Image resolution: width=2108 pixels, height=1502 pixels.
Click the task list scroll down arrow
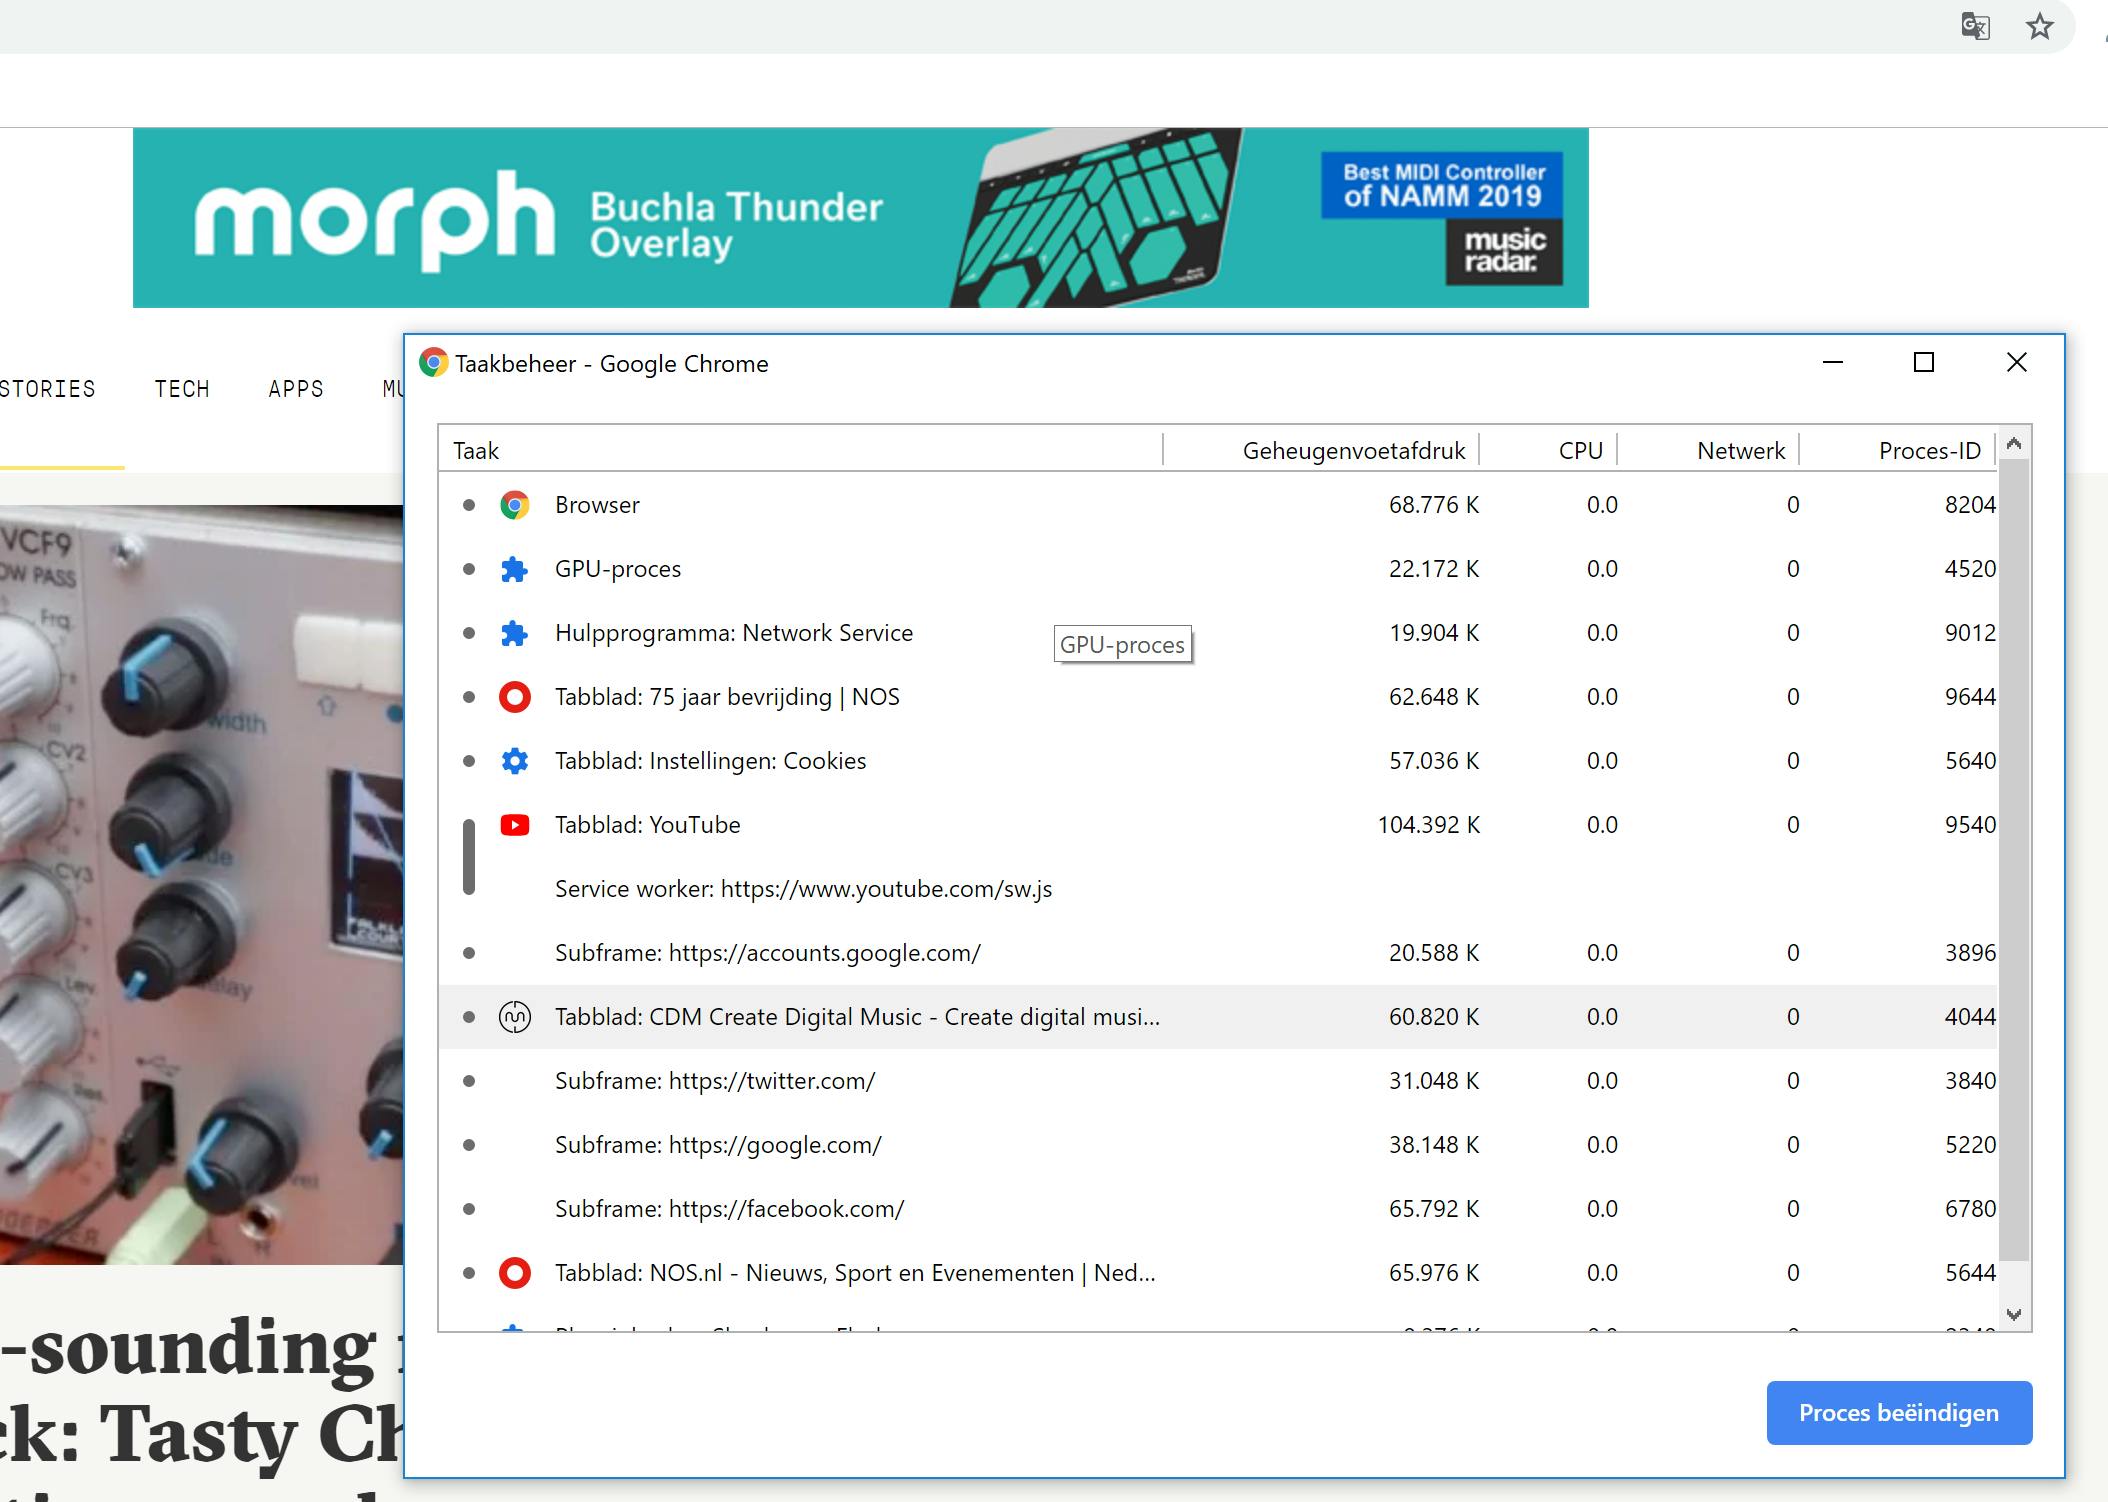tap(2014, 1315)
